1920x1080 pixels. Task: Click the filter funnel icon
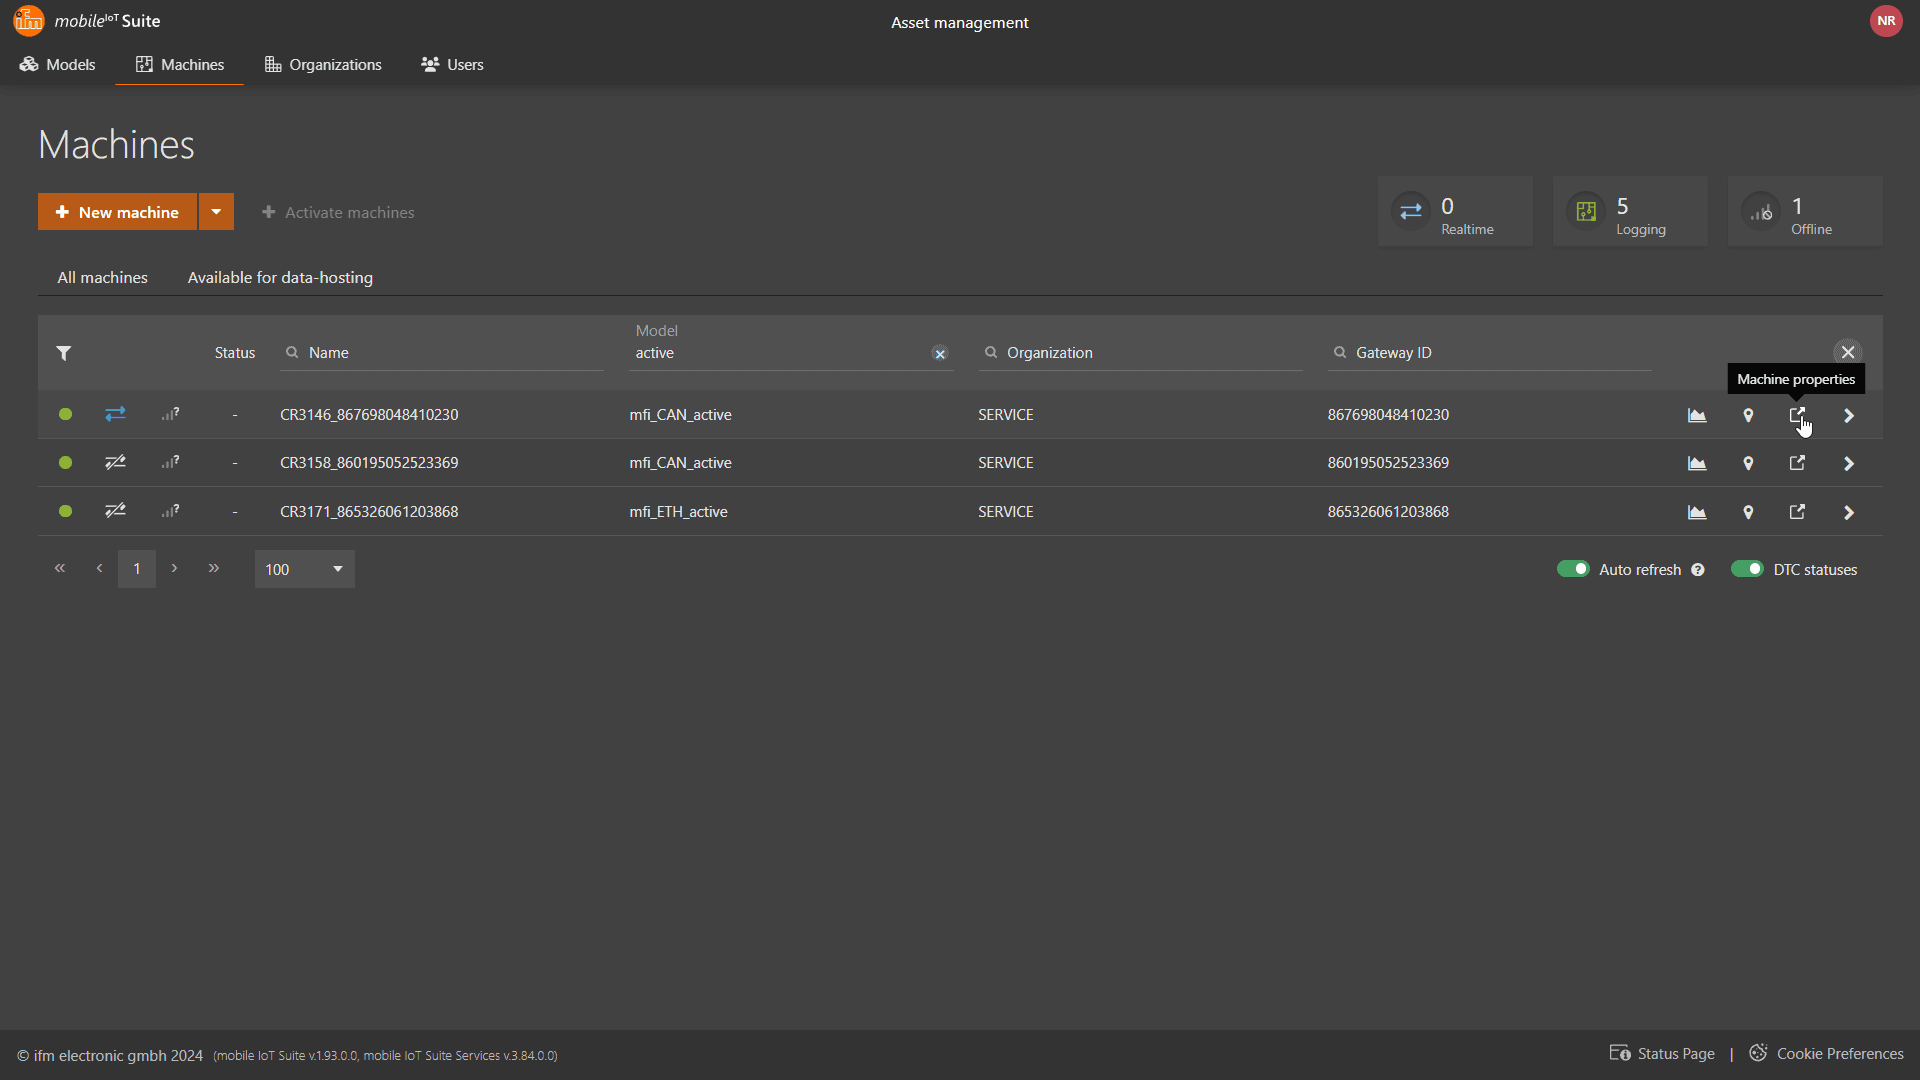pos(64,353)
